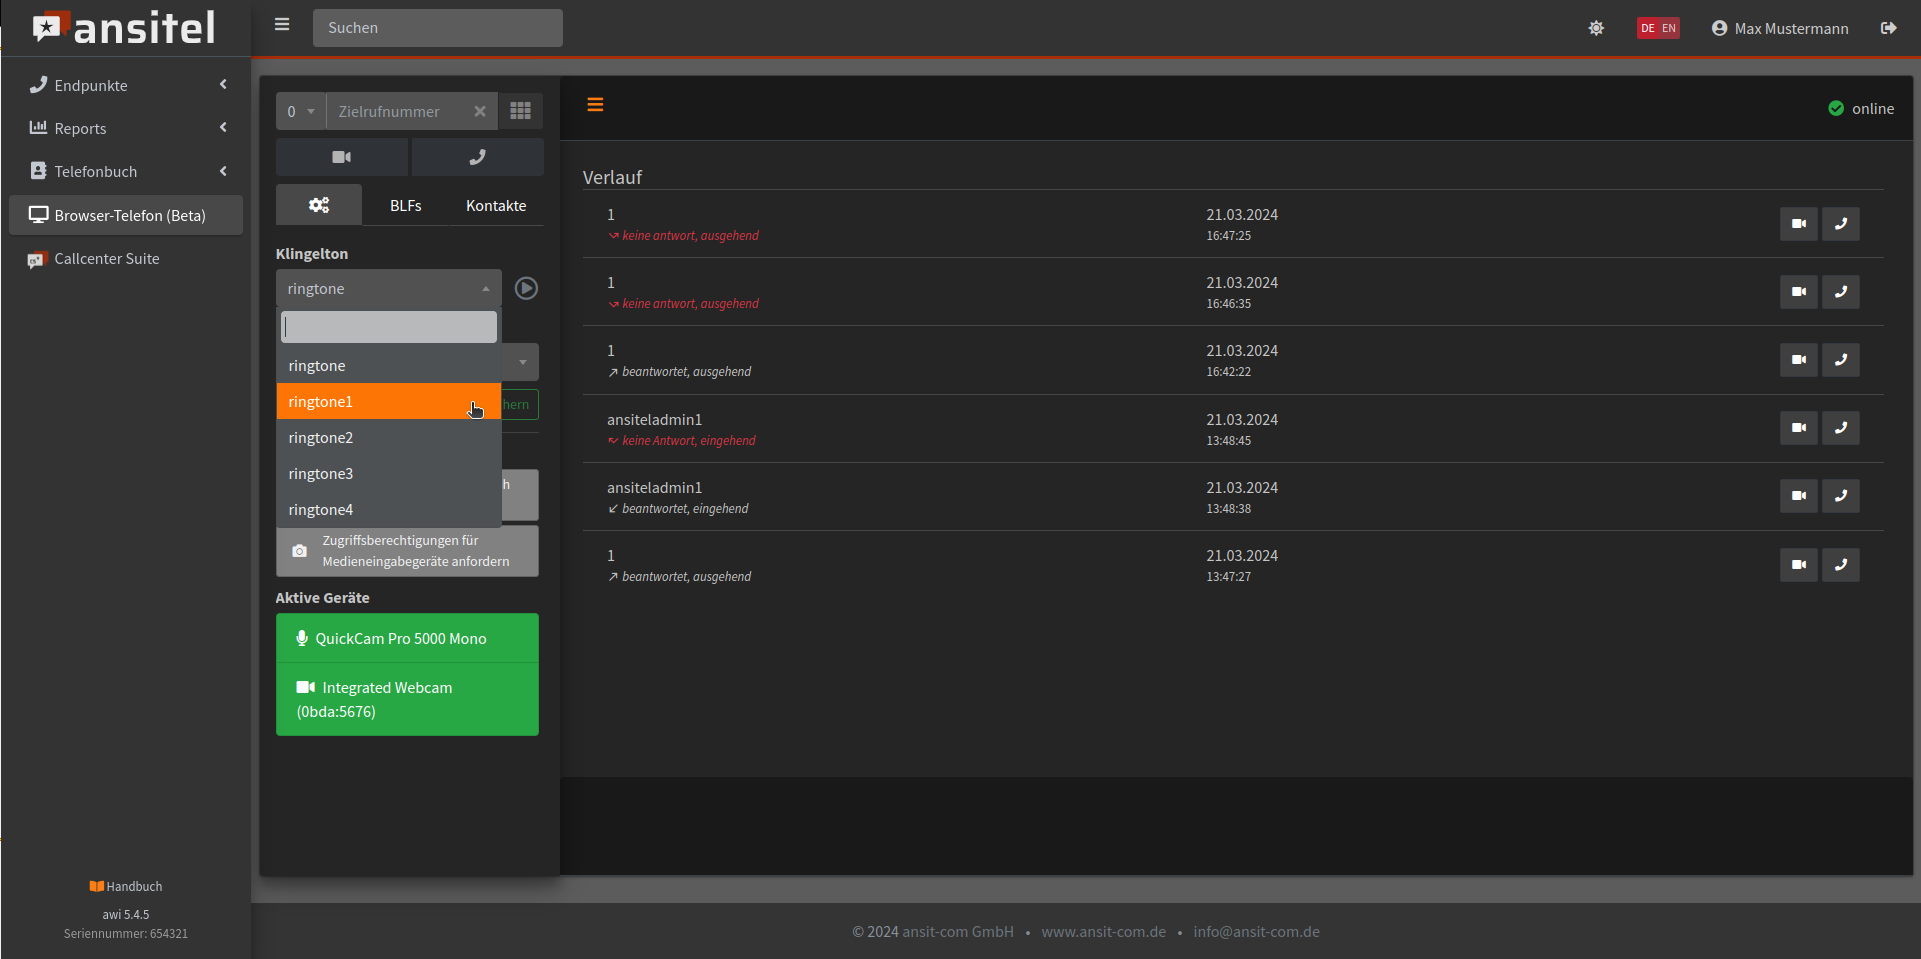This screenshot has height=959, width=1921.
Task: Audio call the 13:47:27 history entry
Action: [x=1840, y=565]
